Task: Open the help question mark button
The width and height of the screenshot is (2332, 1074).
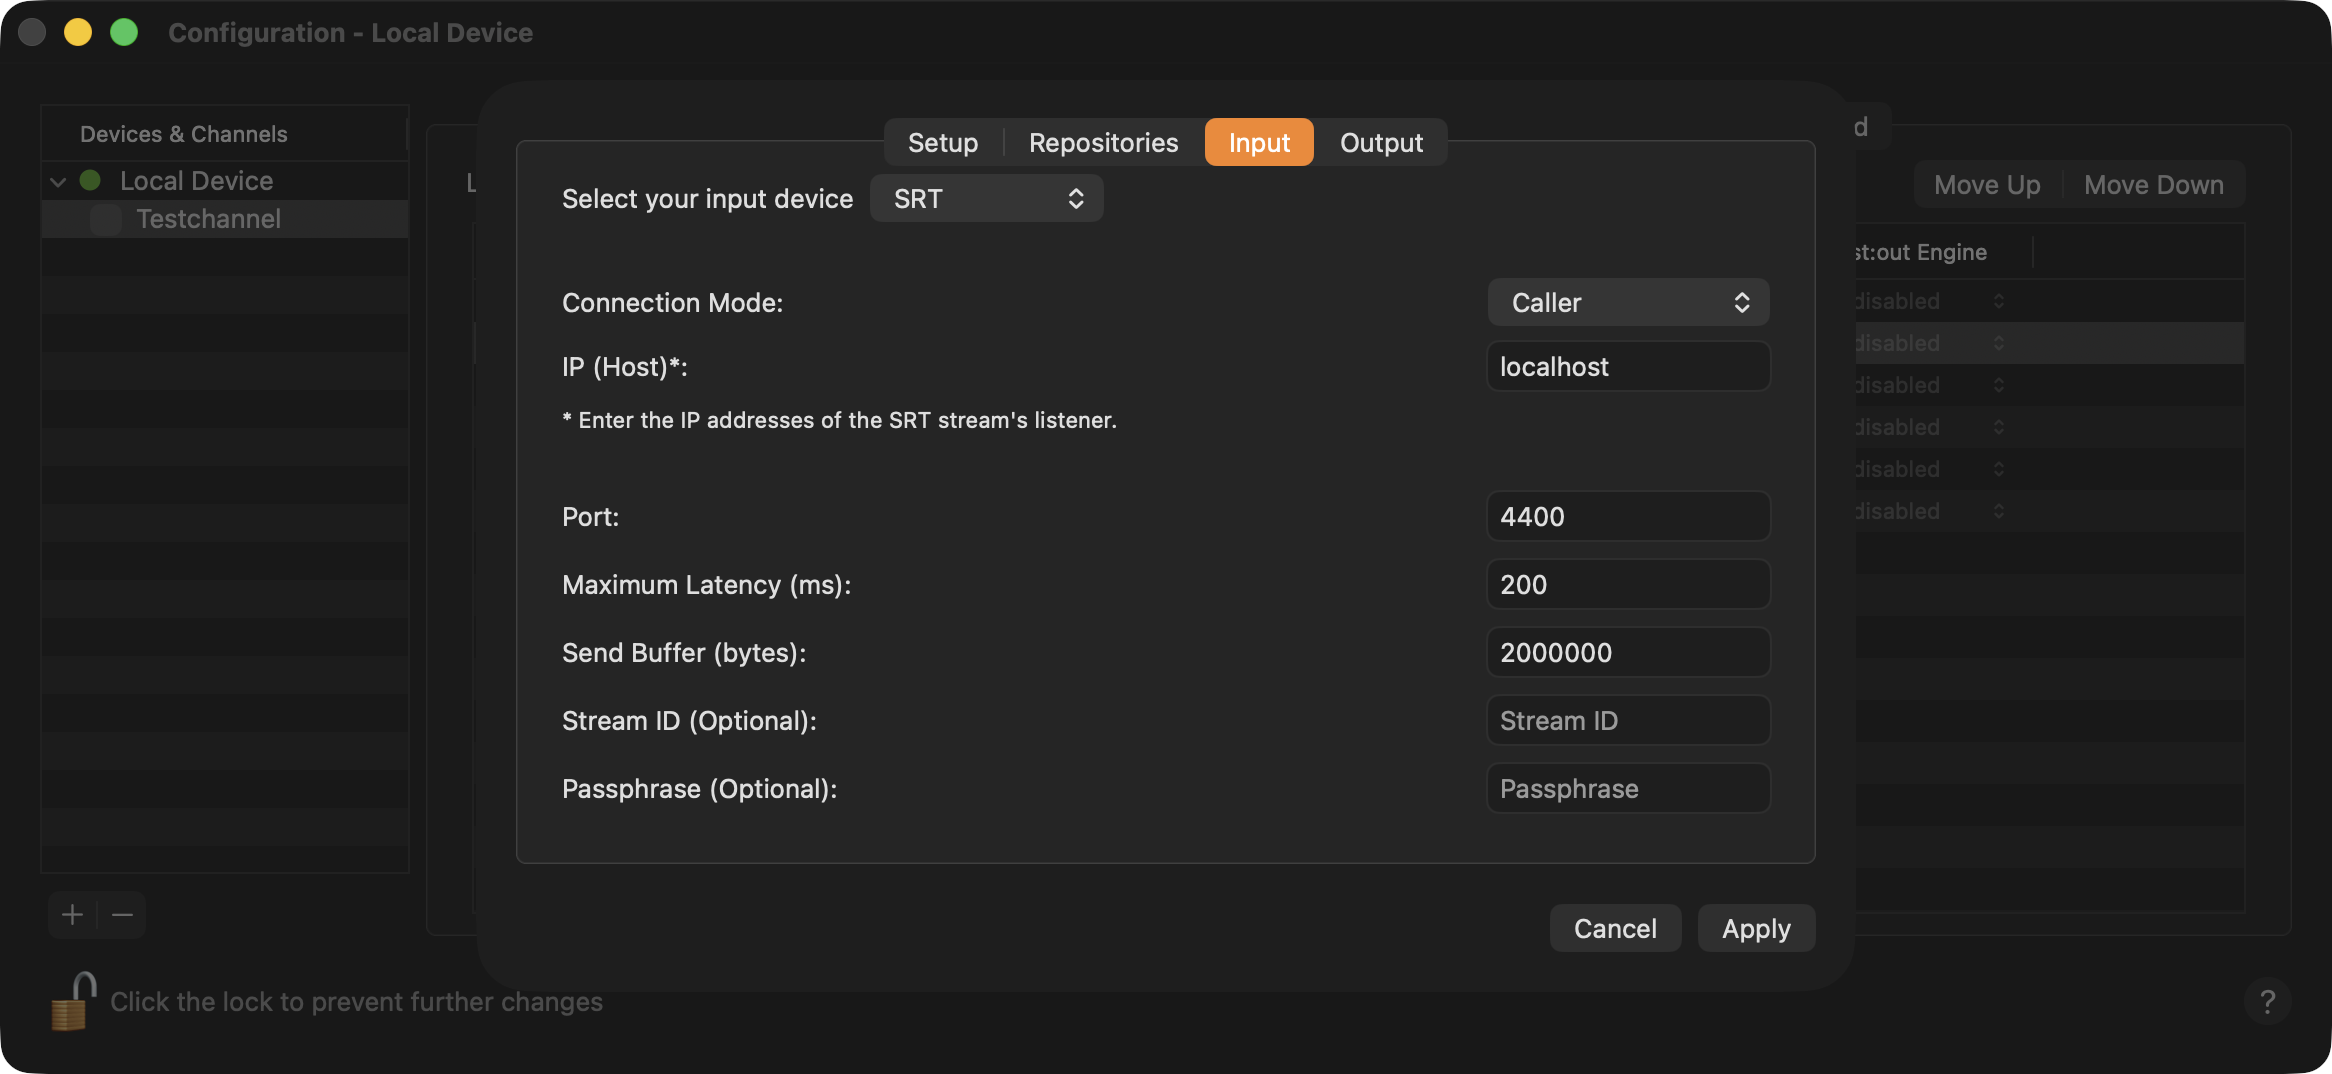Action: [x=2267, y=1001]
